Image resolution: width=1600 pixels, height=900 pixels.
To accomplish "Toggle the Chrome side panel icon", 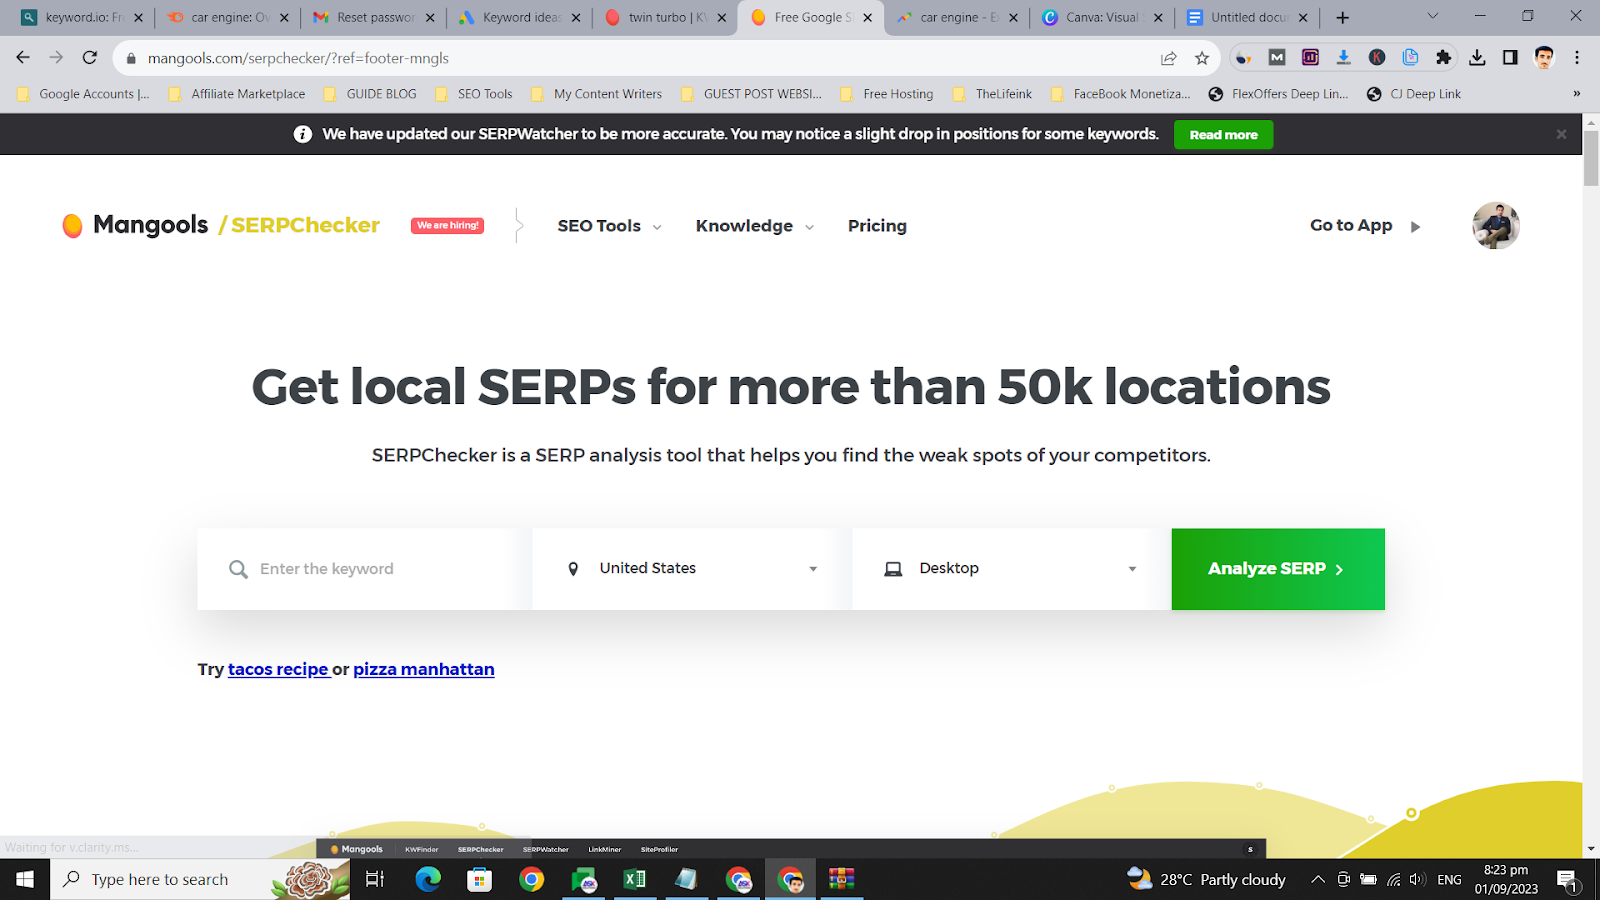I will 1510,58.
